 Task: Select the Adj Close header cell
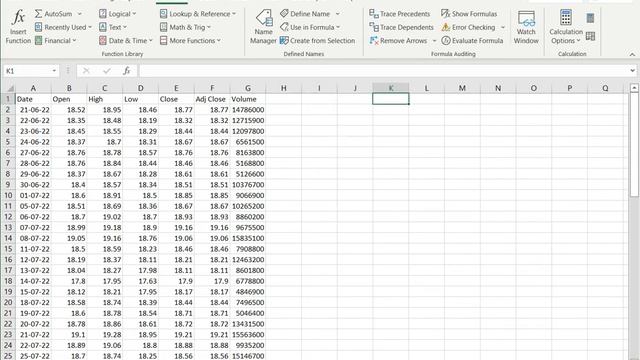(x=212, y=99)
